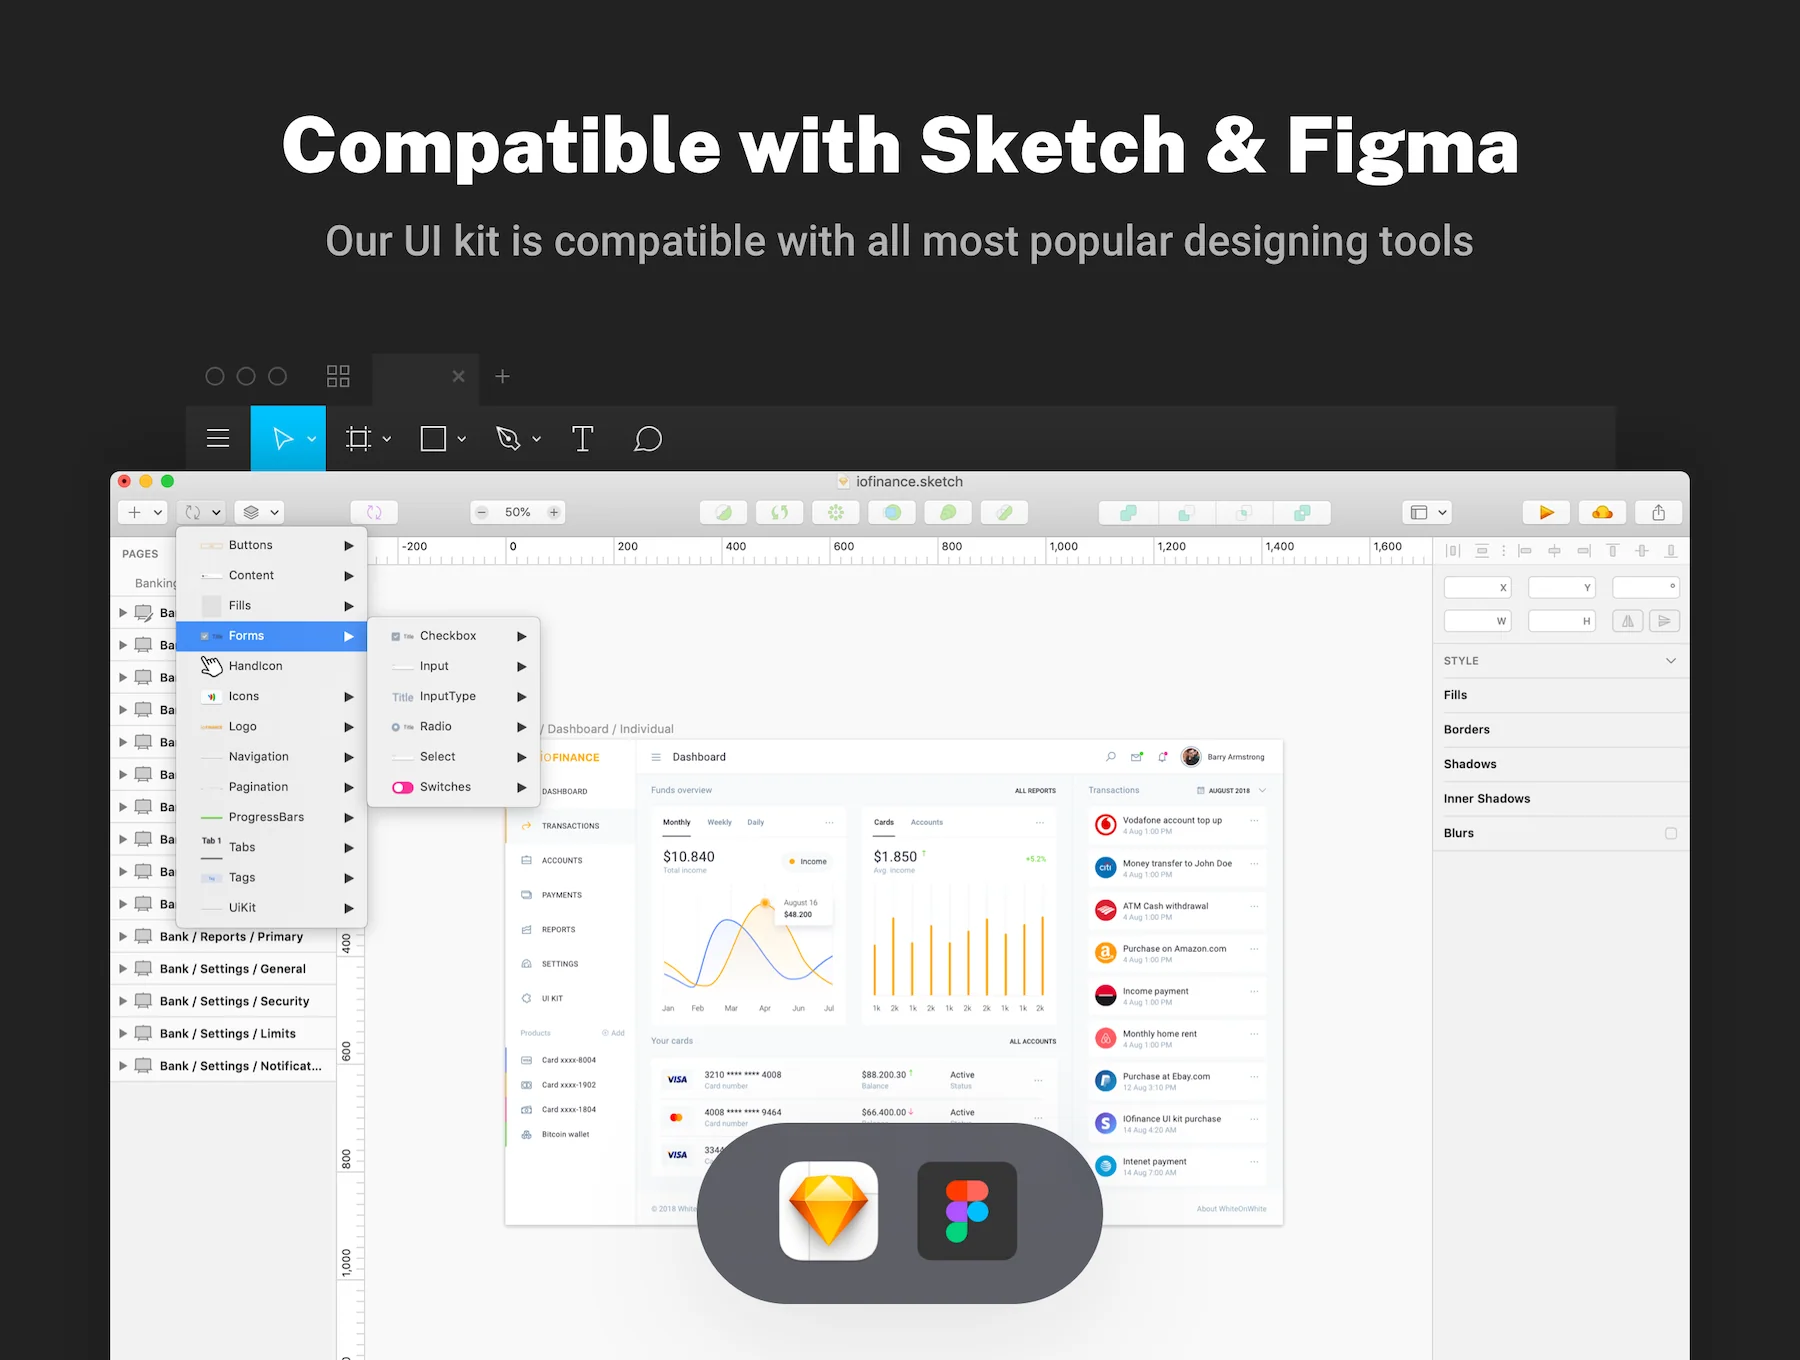Expand the Bank / Settings / General artboard

pos(123,969)
